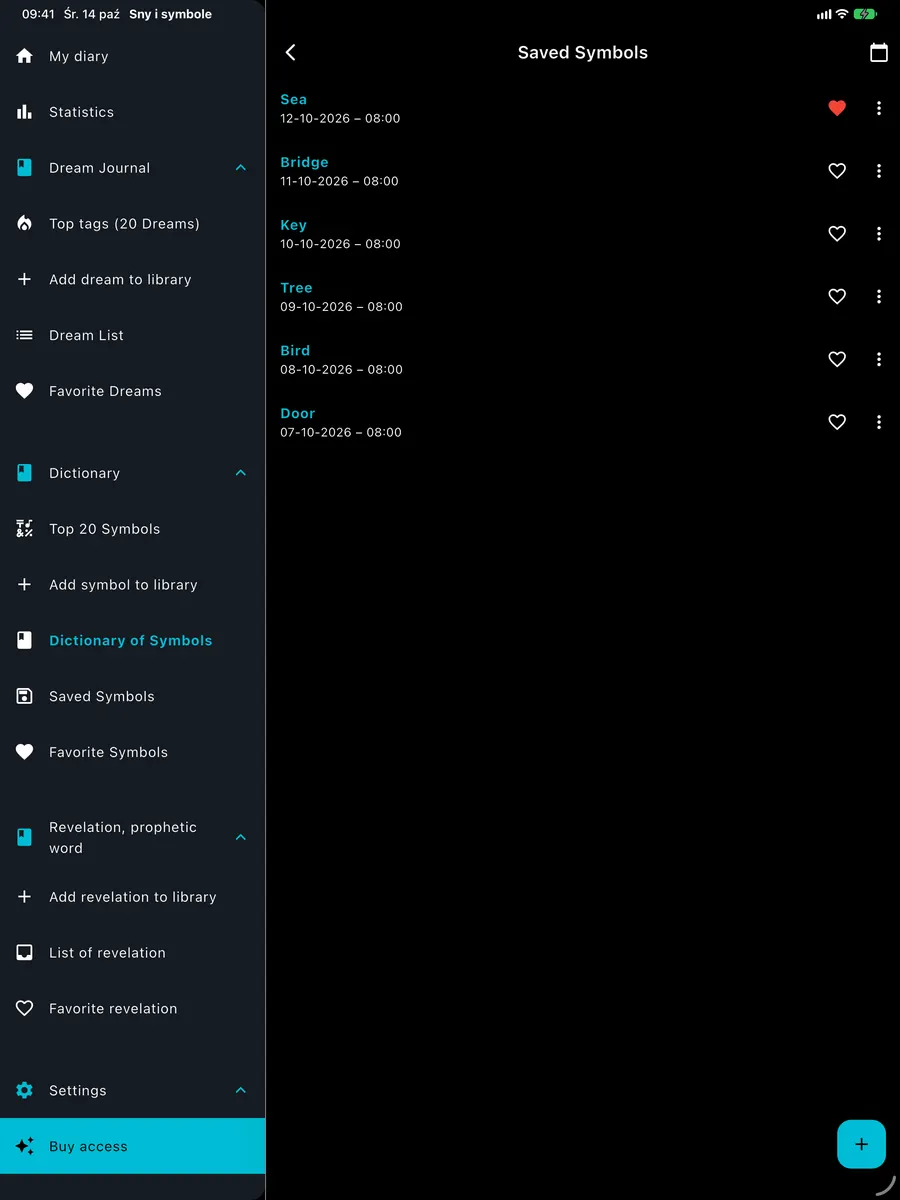Open List of revelation
The image size is (900, 1200).
(x=132, y=953)
